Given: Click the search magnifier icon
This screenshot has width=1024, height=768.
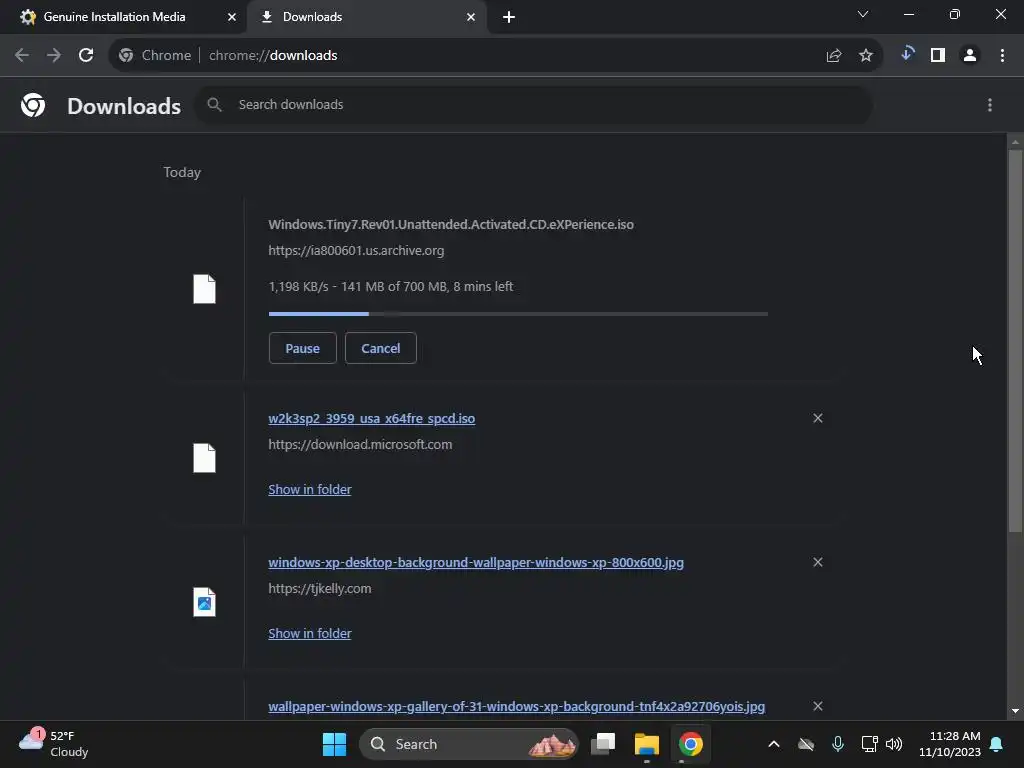Looking at the screenshot, I should (214, 104).
